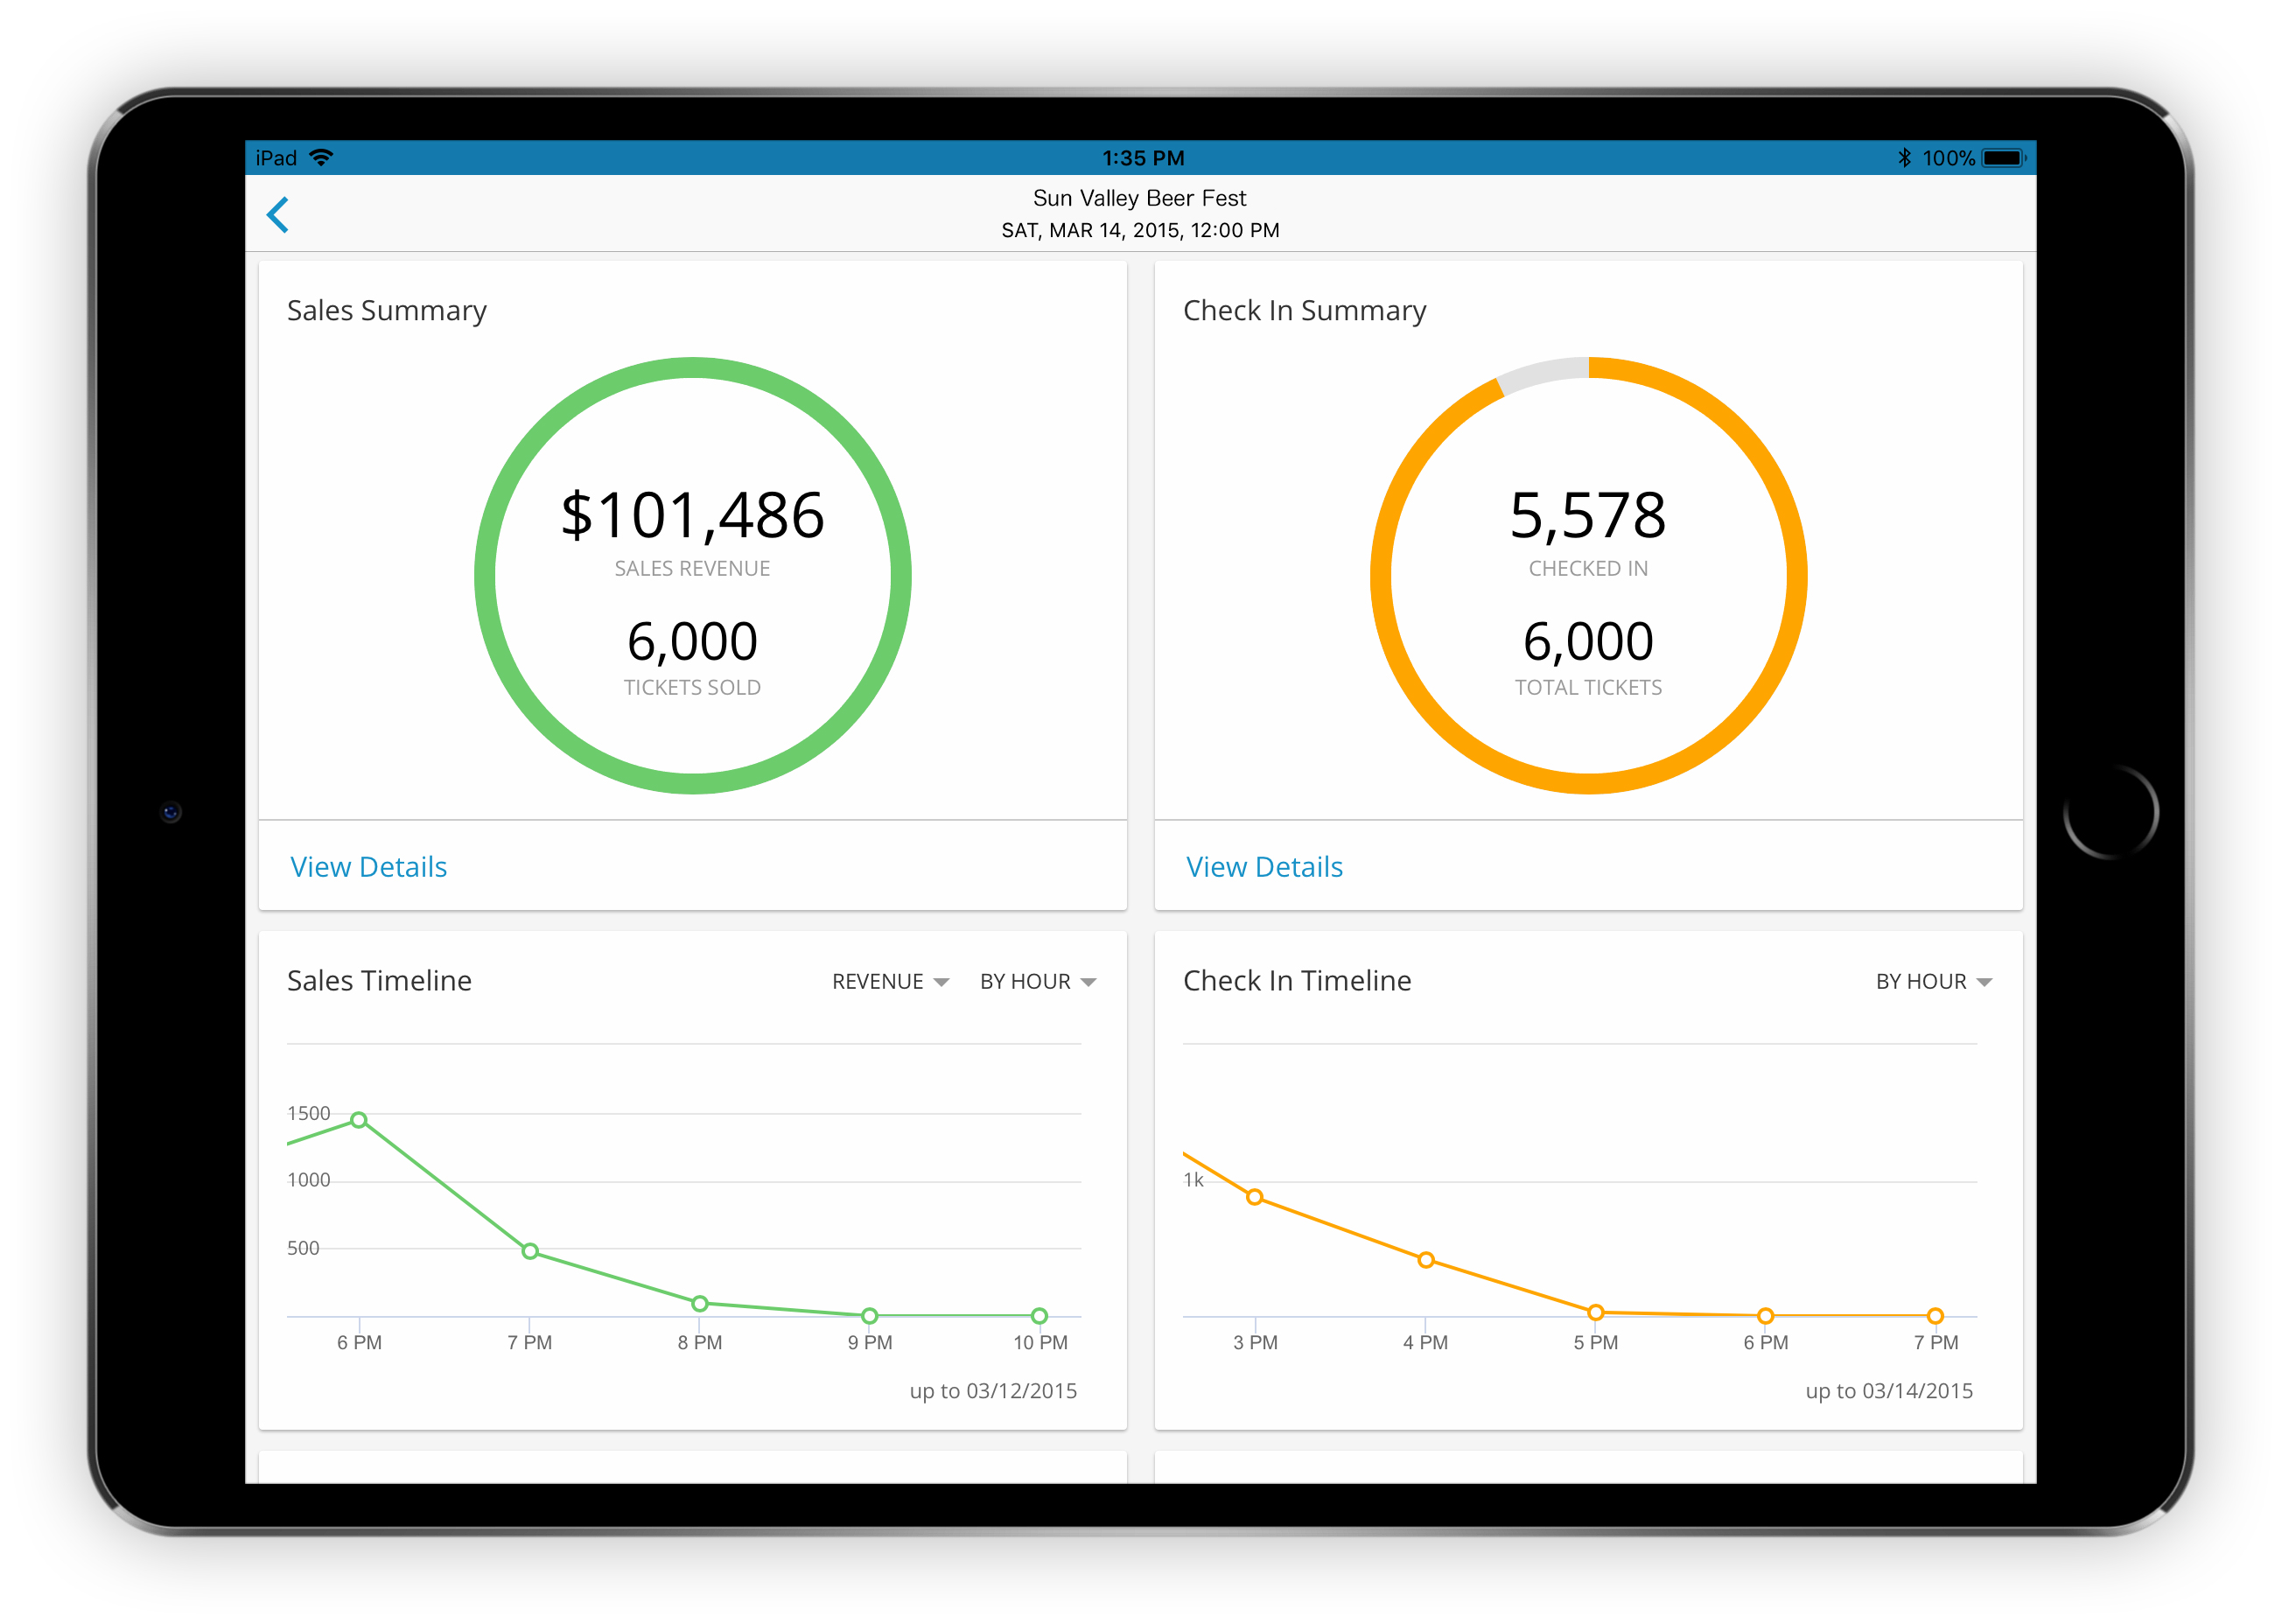
Task: Select the 4 PM check-in data point
Action: pos(1426,1260)
